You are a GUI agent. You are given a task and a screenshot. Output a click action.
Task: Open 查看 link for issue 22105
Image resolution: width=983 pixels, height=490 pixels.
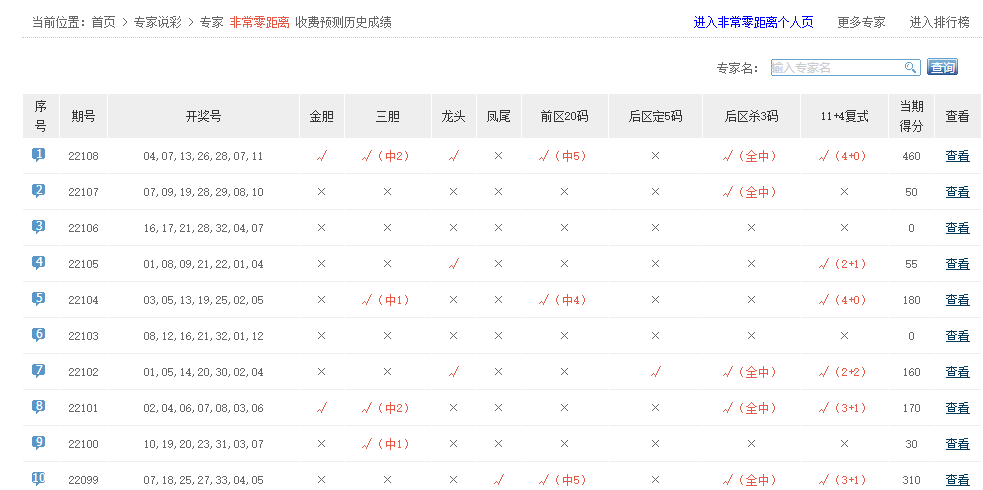tap(957, 264)
